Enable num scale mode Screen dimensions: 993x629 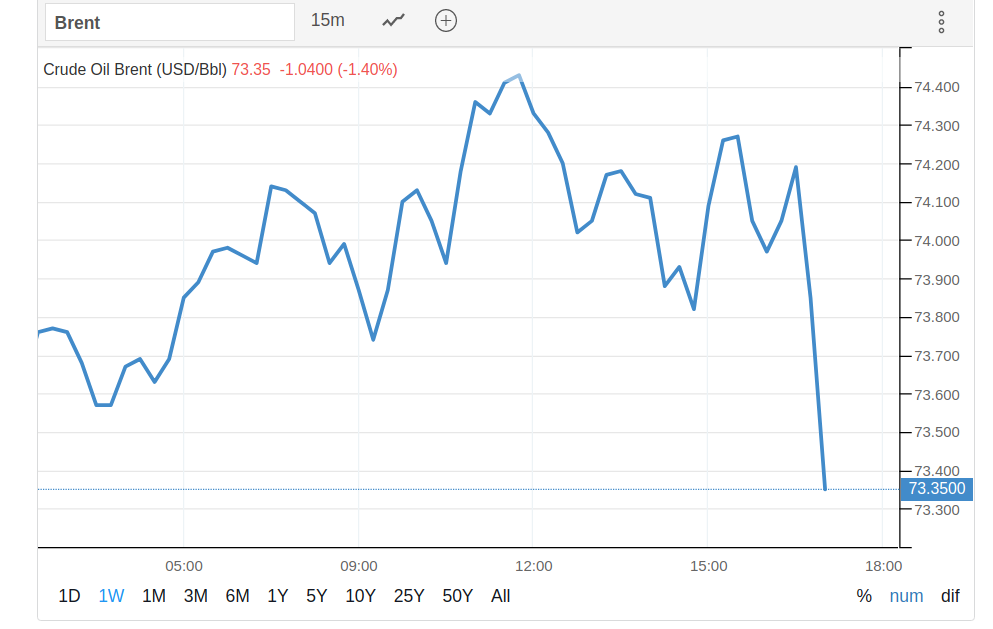(906, 596)
